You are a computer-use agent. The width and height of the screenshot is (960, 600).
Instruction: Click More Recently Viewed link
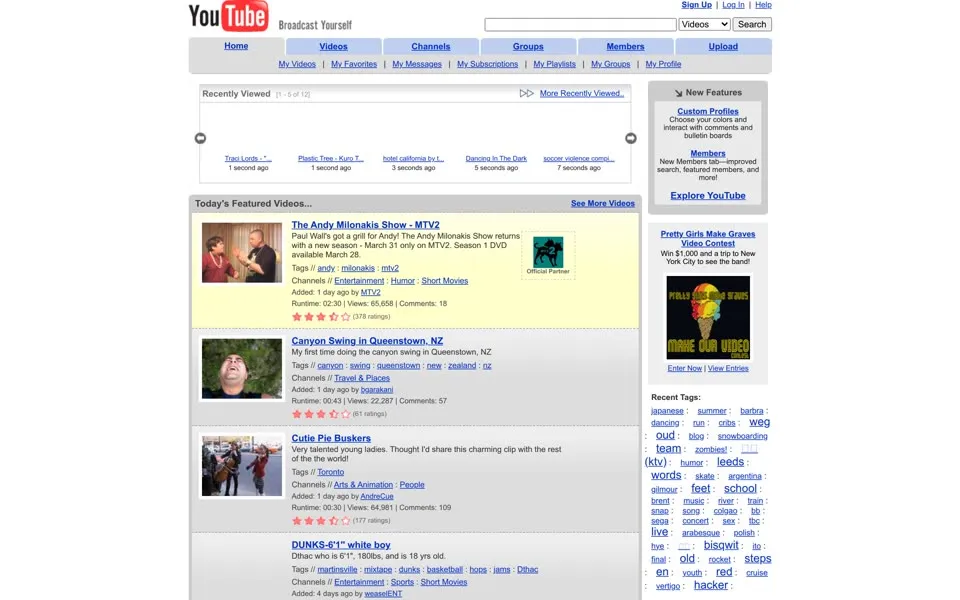tap(582, 93)
